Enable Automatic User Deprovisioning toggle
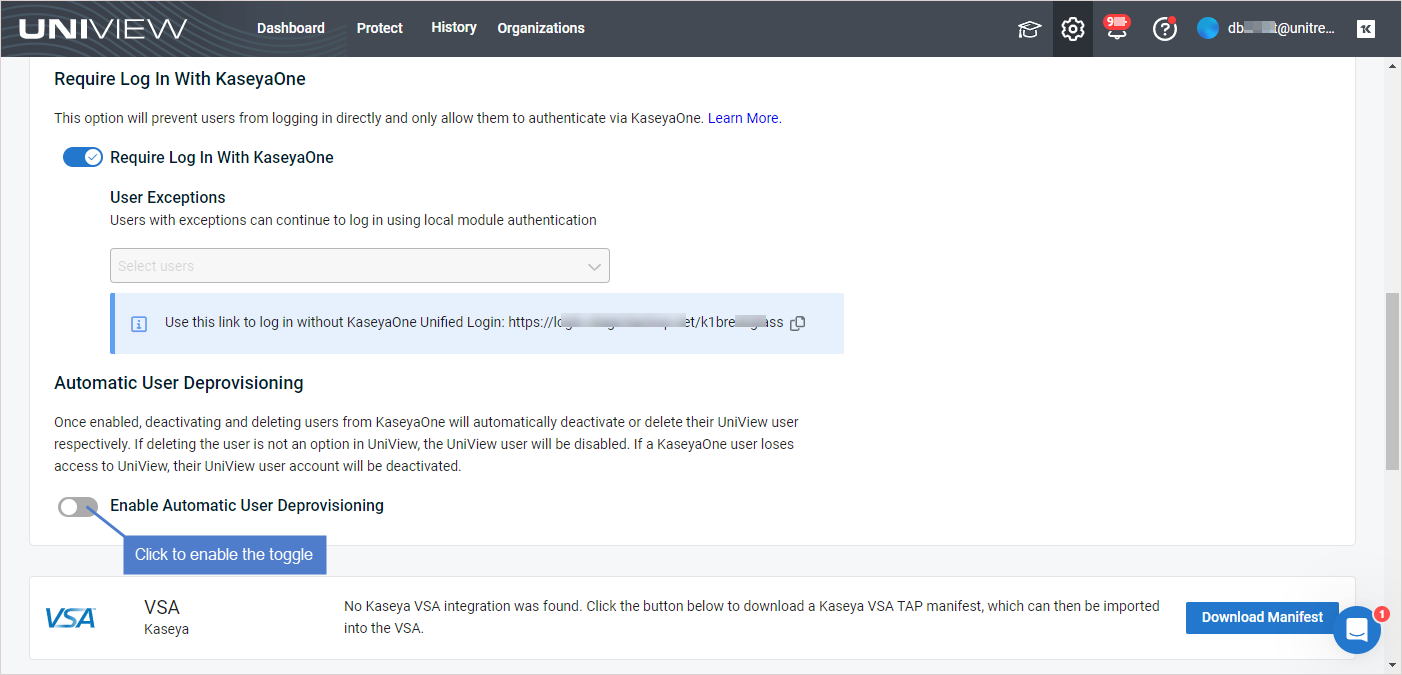This screenshot has height=675, width=1402. pos(78,507)
